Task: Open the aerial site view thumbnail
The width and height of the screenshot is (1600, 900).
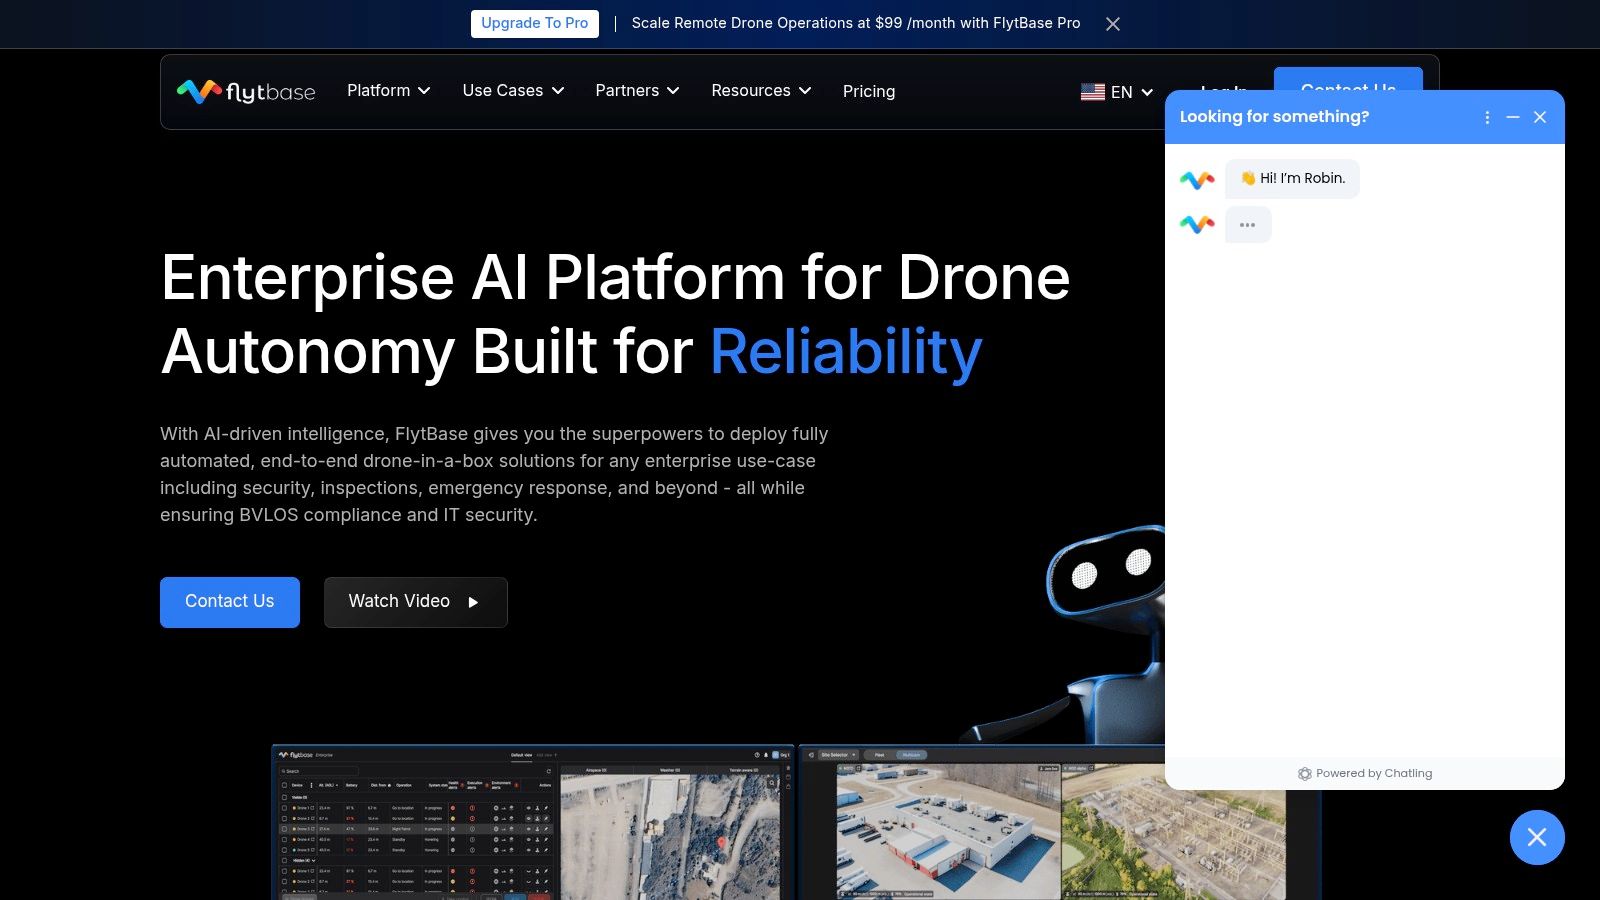Action: coord(1060,822)
